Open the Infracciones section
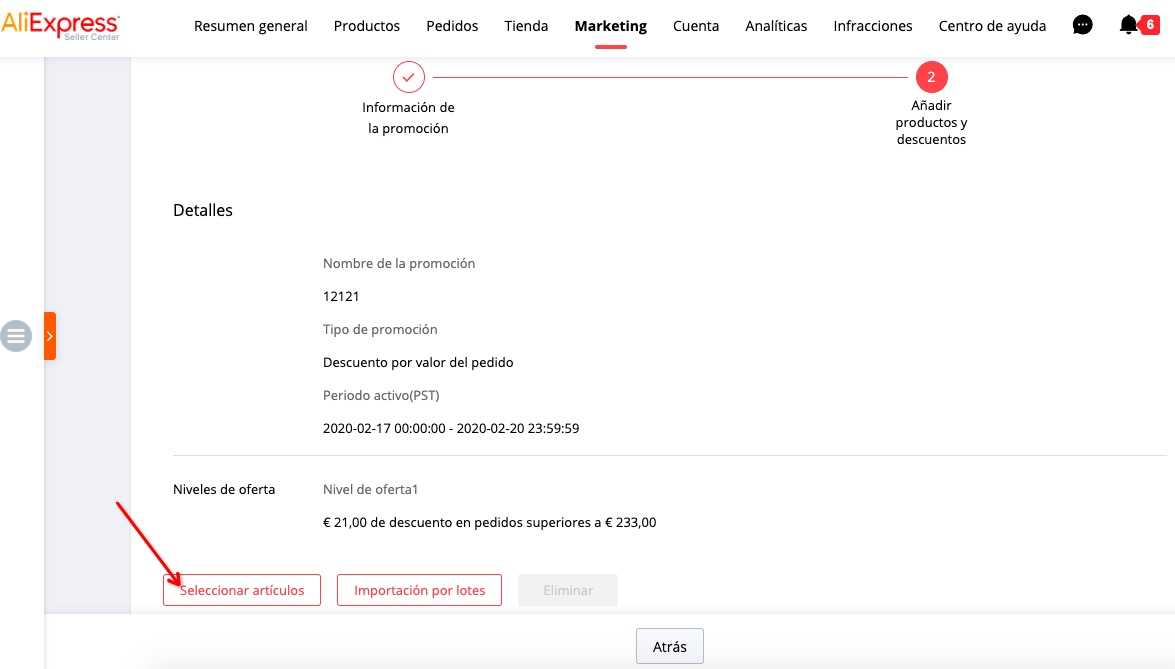Viewport: 1175px width, 669px height. pyautogui.click(x=873, y=26)
